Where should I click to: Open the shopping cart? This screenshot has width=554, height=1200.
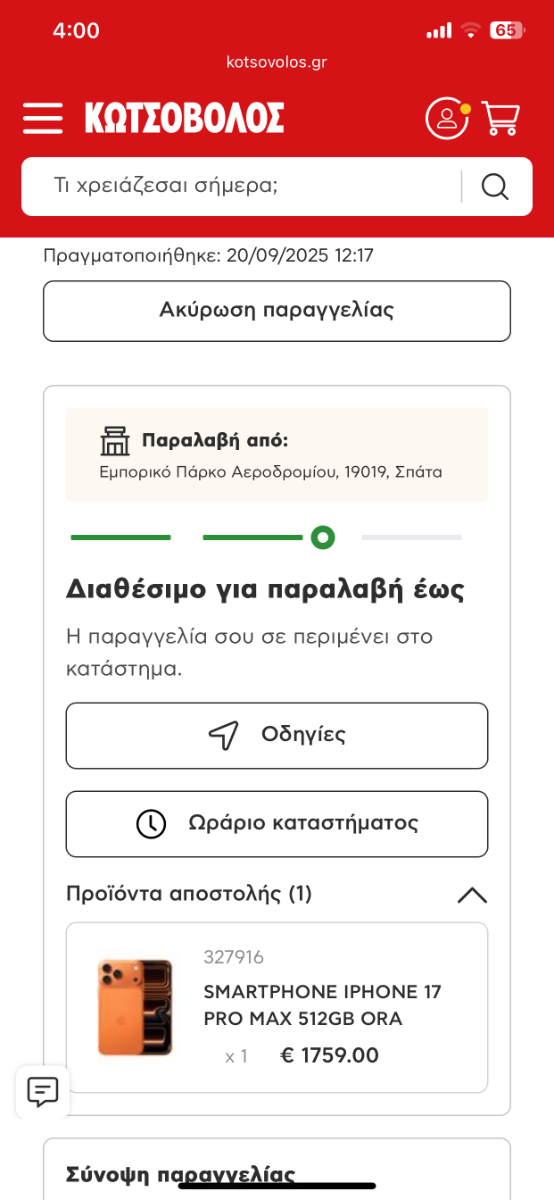(x=501, y=118)
